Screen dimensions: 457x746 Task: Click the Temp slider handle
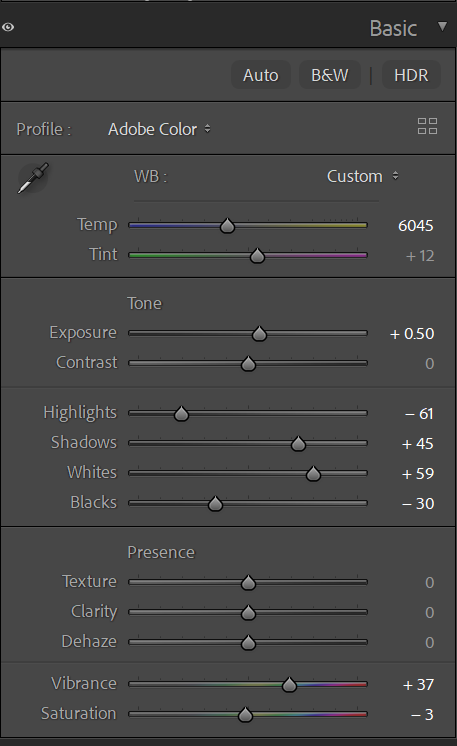coord(227,226)
